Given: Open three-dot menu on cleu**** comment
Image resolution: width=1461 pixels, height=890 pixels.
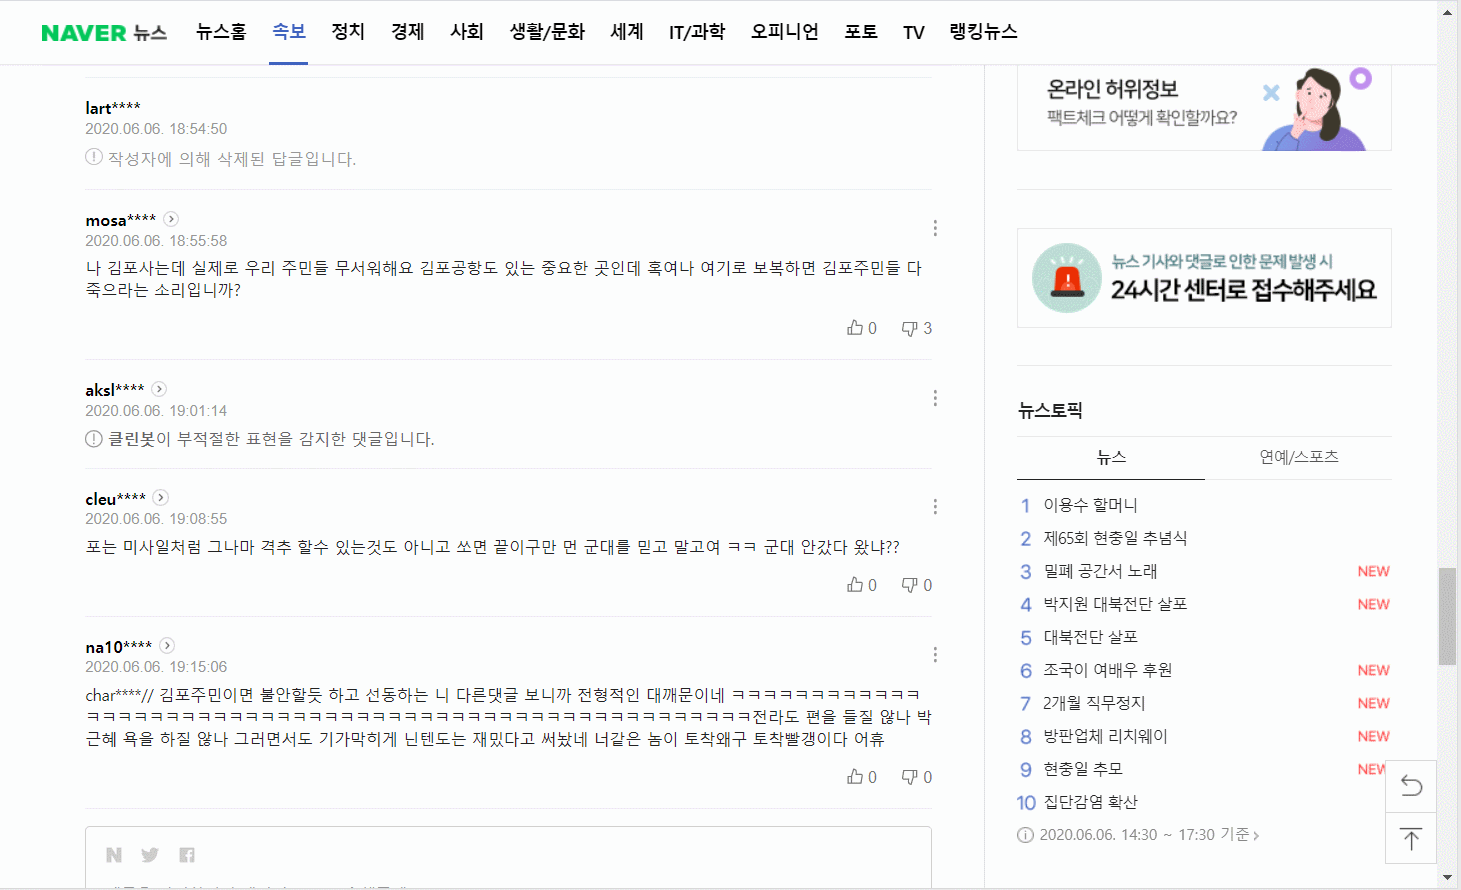Looking at the screenshot, I should tap(935, 507).
